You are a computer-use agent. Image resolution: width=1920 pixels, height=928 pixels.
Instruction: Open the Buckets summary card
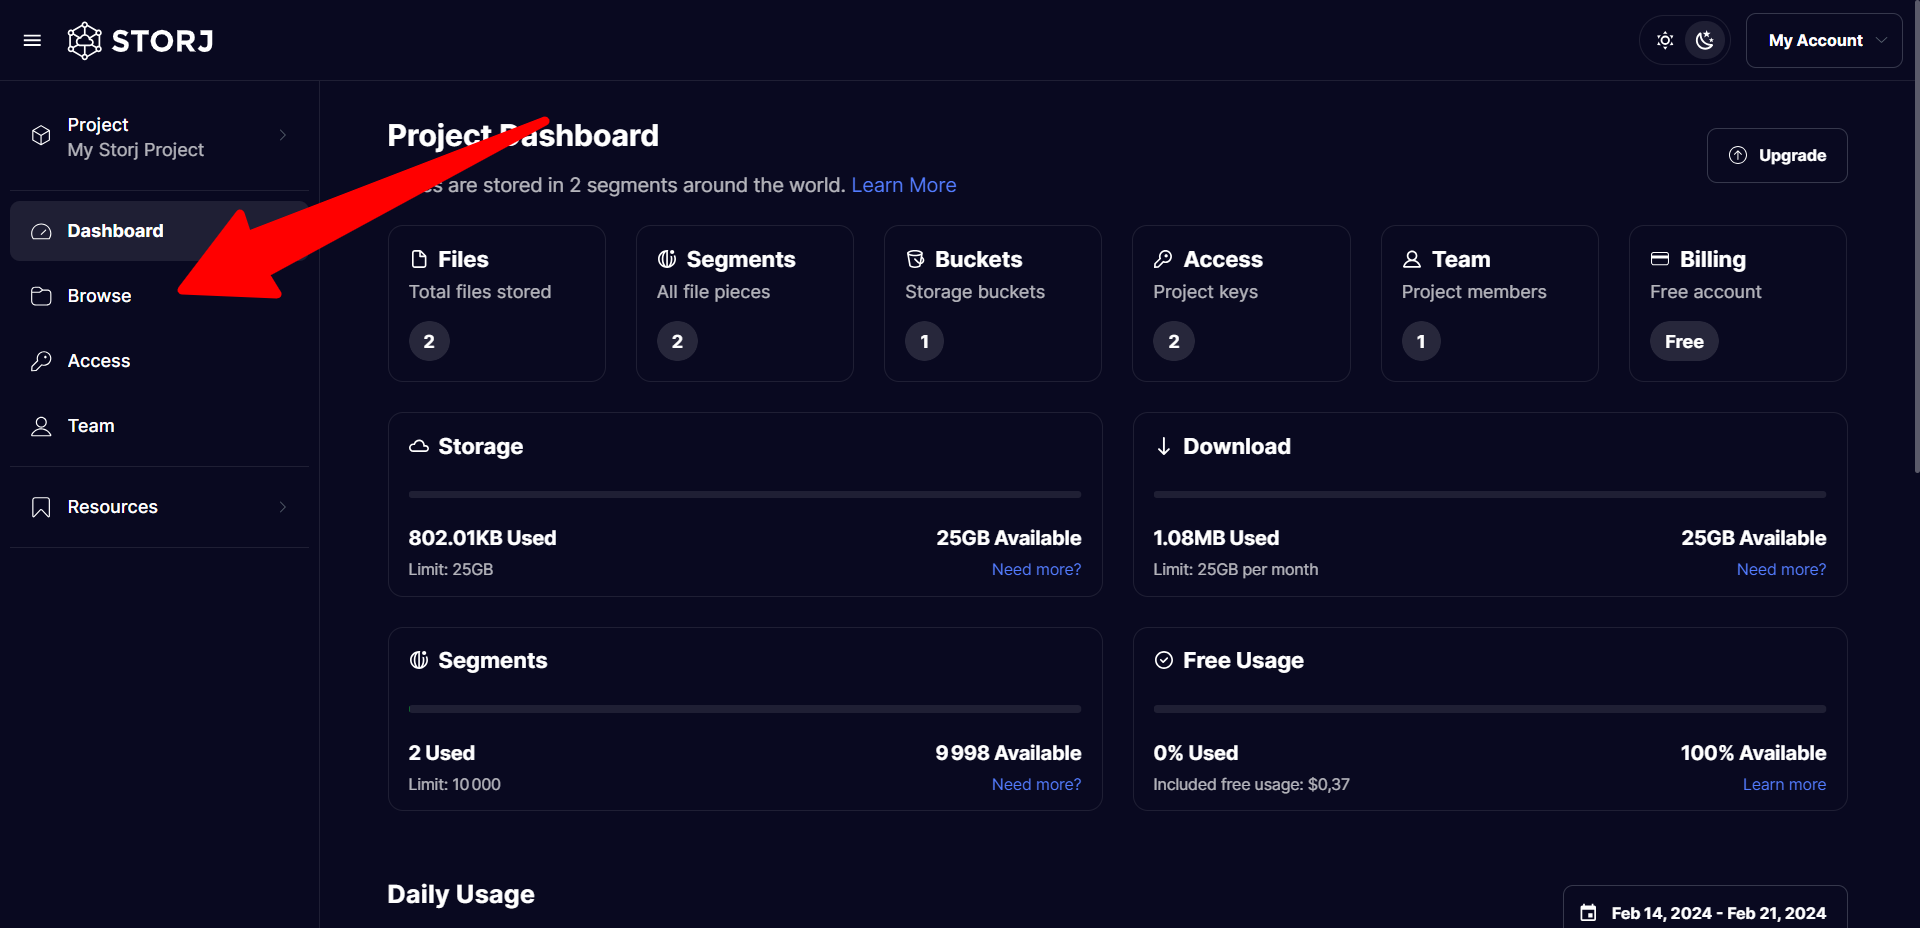992,303
